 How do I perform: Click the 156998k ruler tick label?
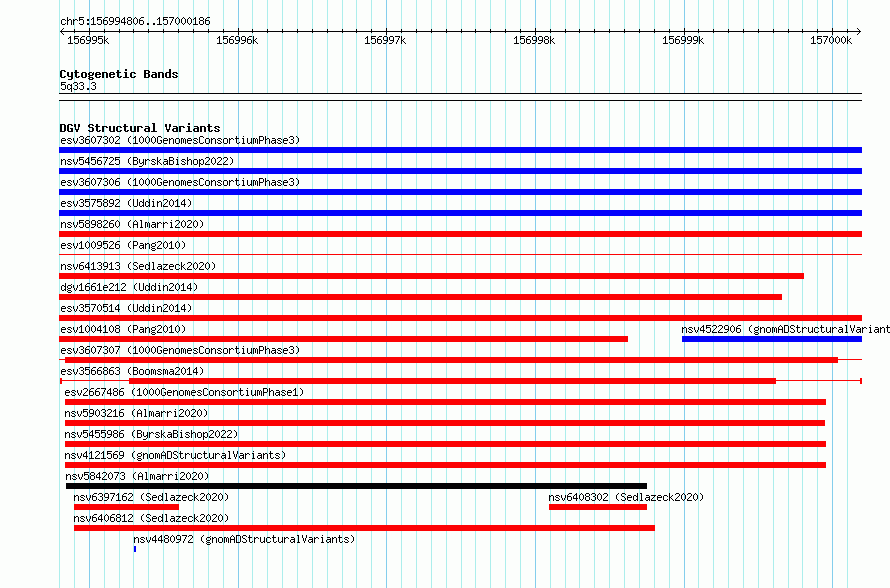tap(534, 40)
